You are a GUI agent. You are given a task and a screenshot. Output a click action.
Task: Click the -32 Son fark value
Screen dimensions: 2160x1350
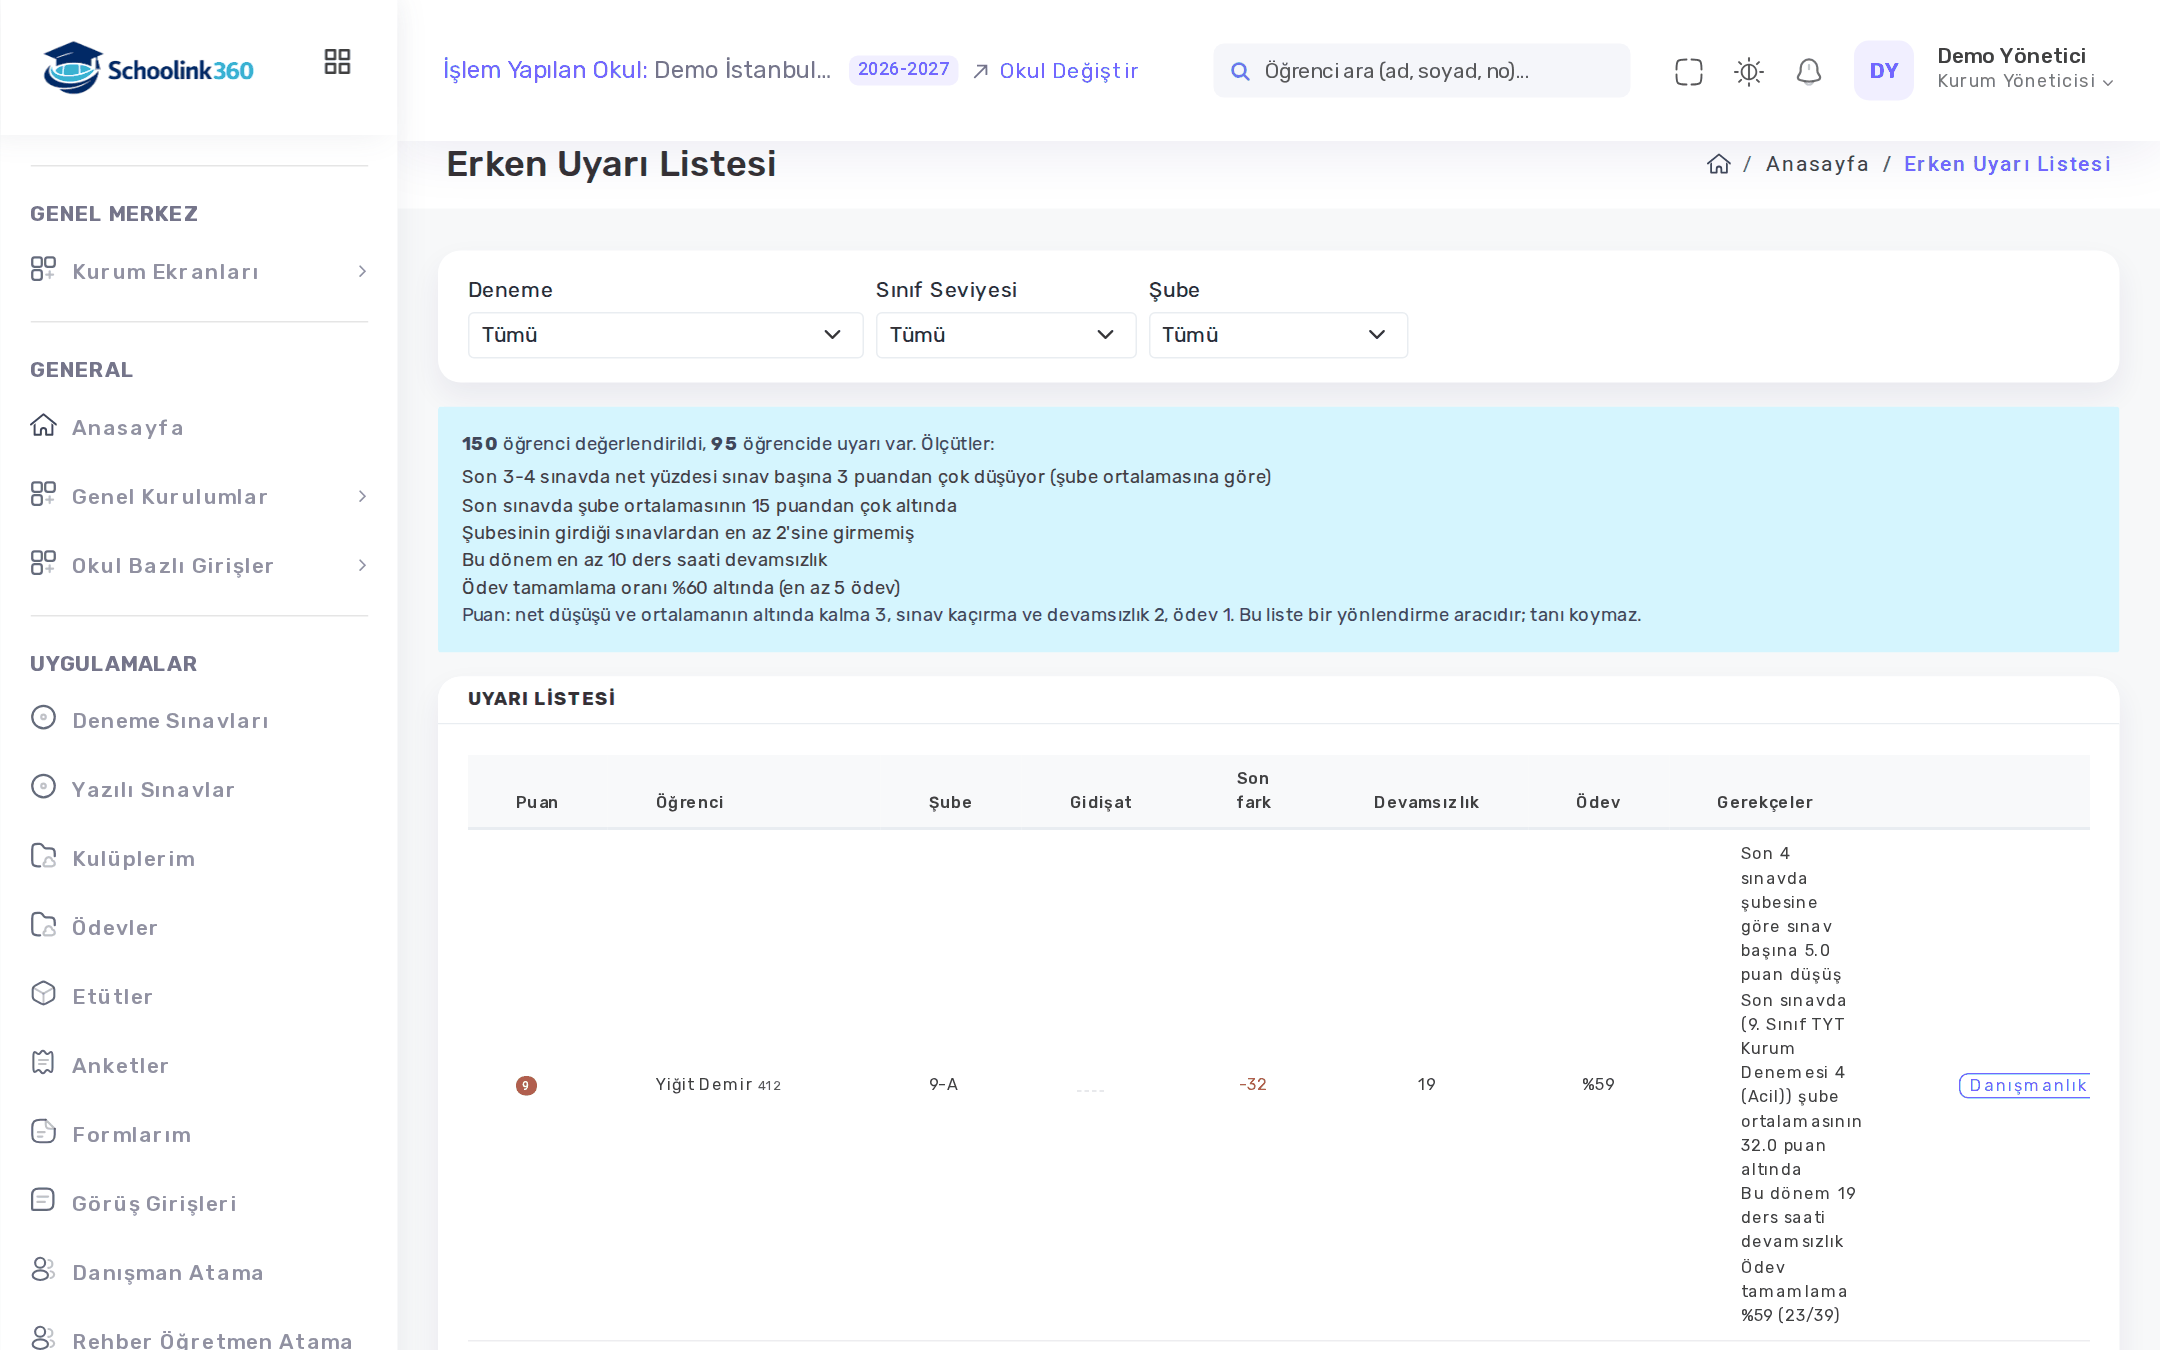[1253, 1085]
